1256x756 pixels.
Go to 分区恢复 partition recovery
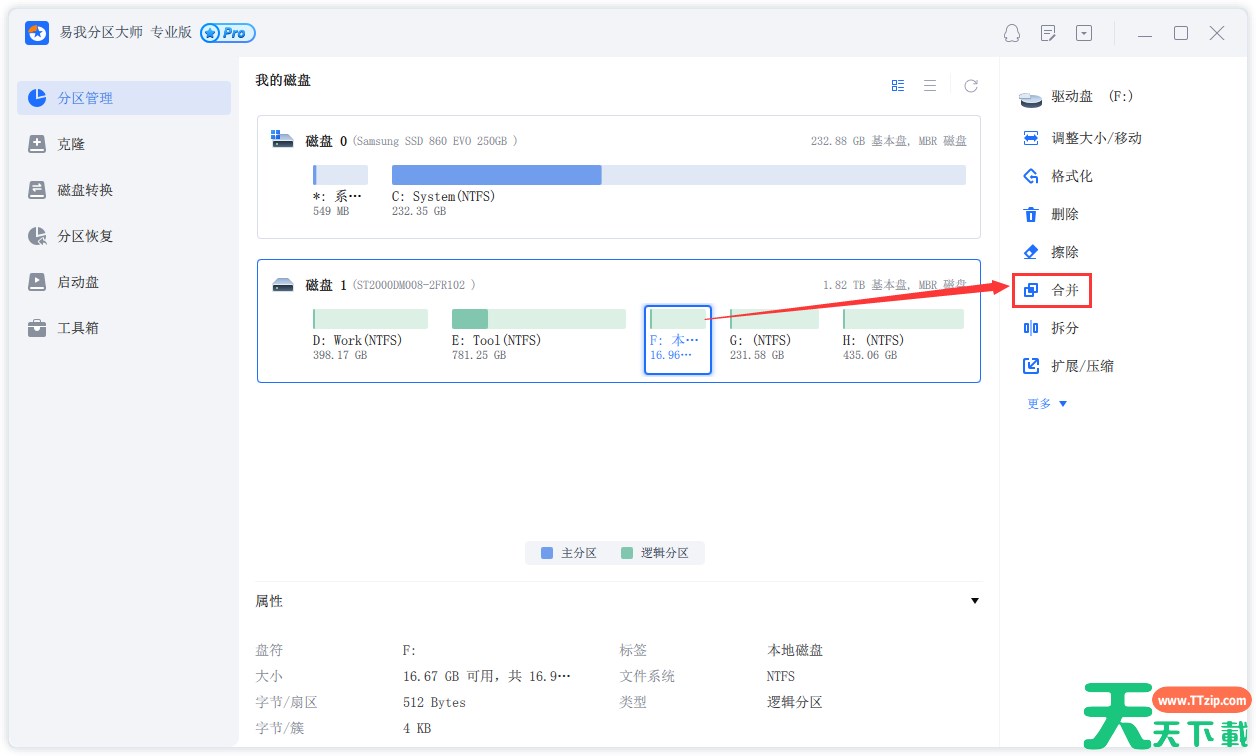[x=84, y=236]
